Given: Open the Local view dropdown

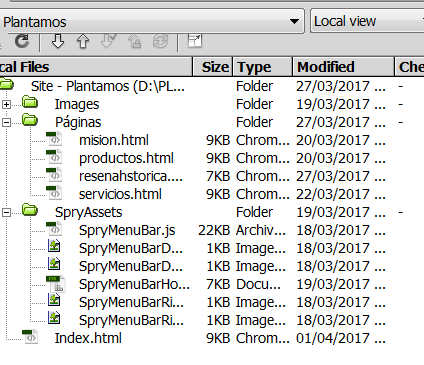Looking at the screenshot, I should 367,21.
